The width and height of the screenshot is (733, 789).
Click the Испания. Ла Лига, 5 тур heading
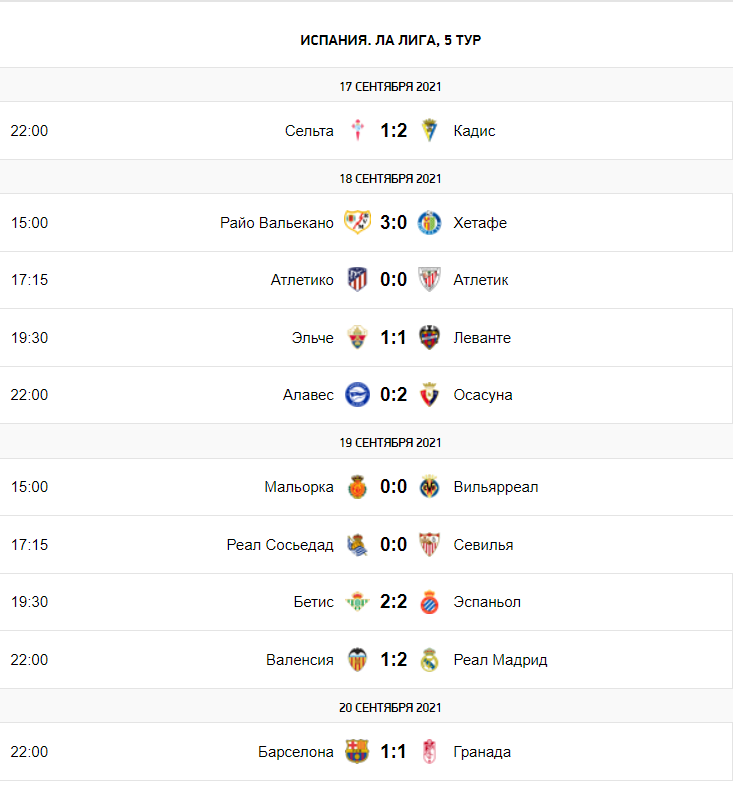391,40
